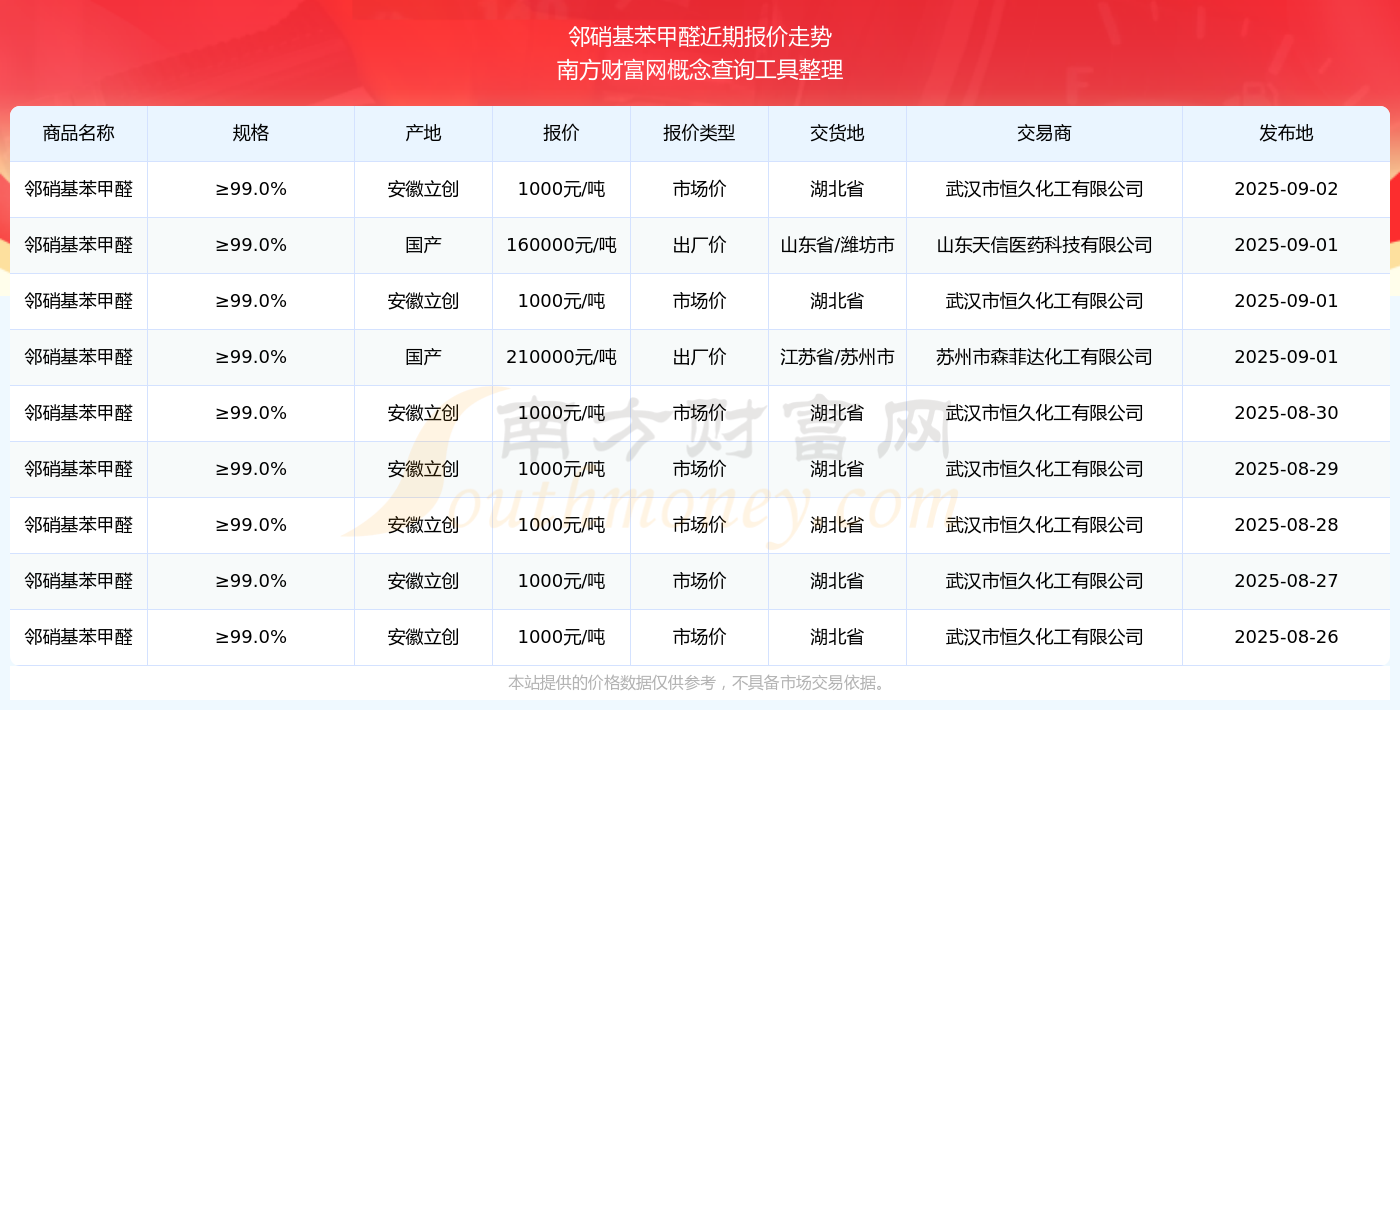Click the date 2025-09-02
1400x1205 pixels.
[1286, 189]
